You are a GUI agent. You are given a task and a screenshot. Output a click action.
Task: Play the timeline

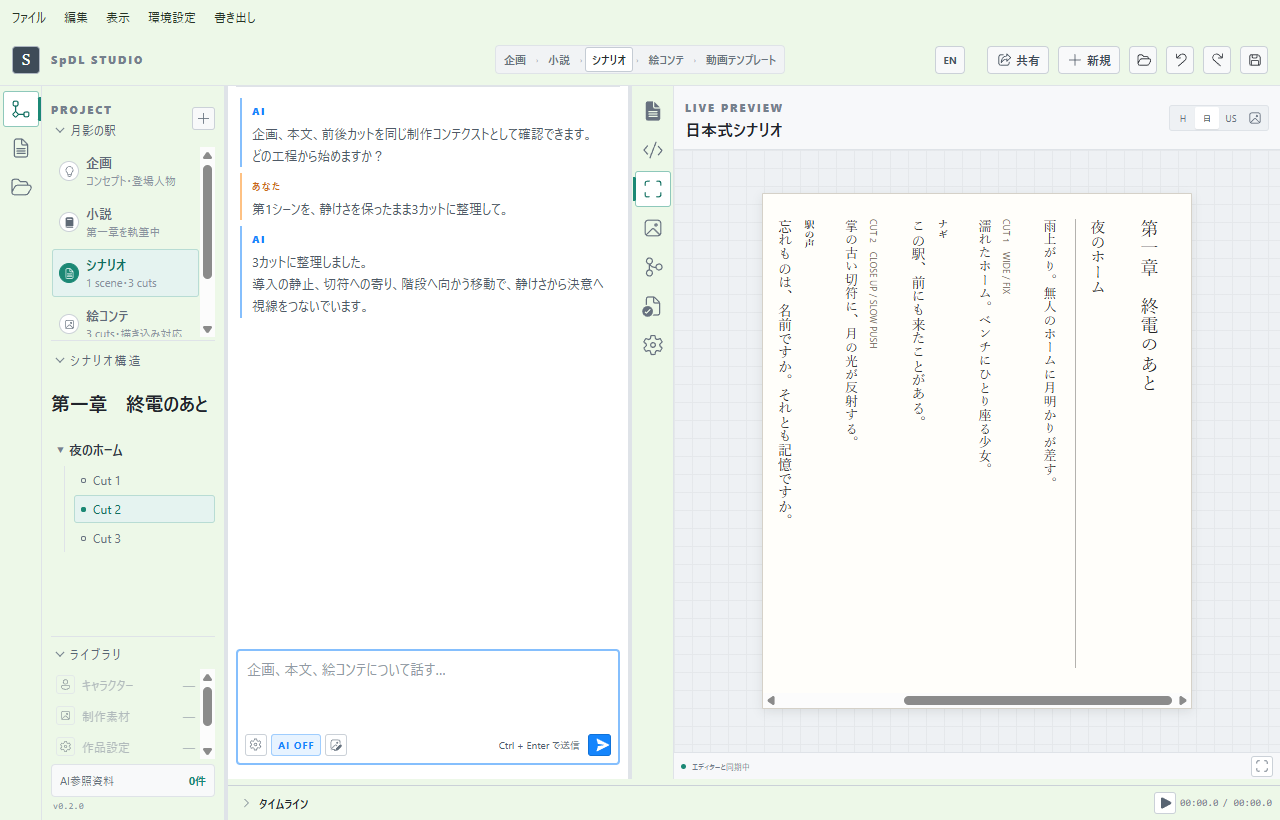tap(1165, 803)
